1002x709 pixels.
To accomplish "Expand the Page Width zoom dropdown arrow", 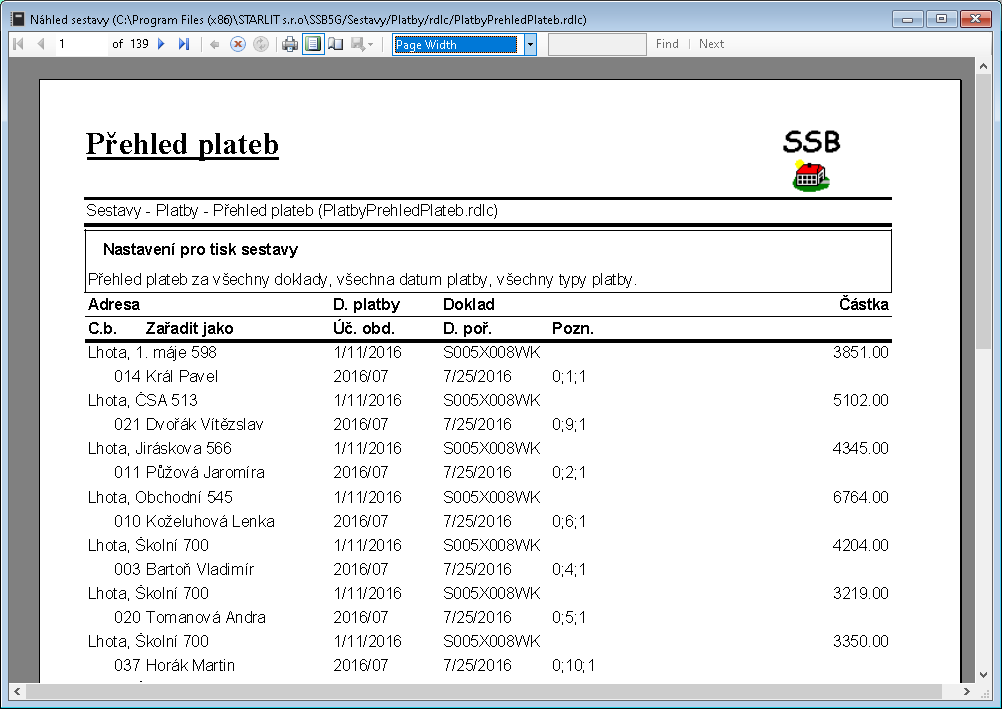I will pos(530,44).
